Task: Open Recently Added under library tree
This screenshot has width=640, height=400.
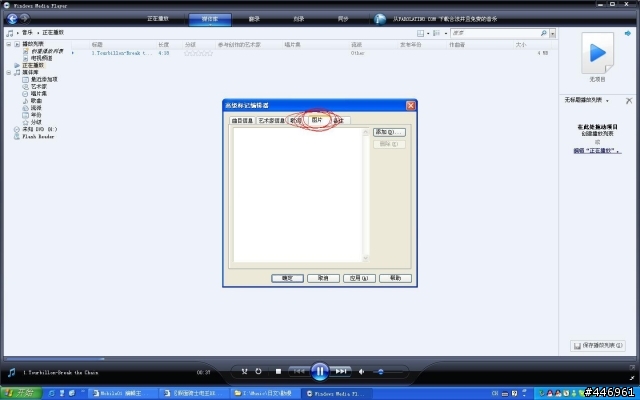Action: [44, 80]
